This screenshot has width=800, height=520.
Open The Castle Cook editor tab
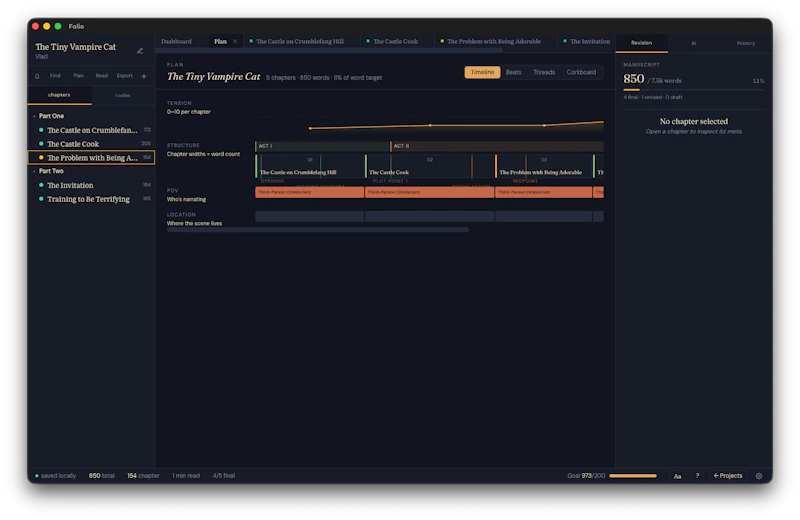click(395, 41)
